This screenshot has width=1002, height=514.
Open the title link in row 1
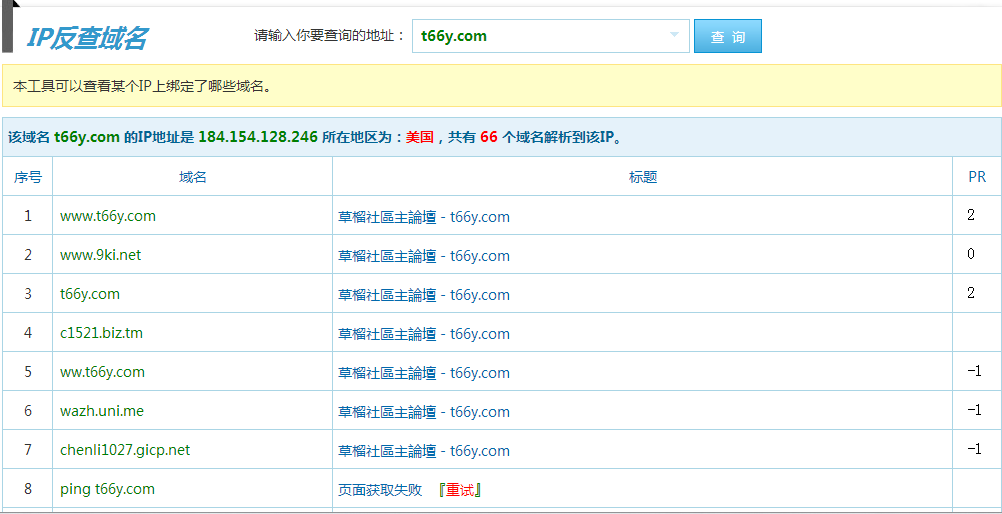[424, 217]
